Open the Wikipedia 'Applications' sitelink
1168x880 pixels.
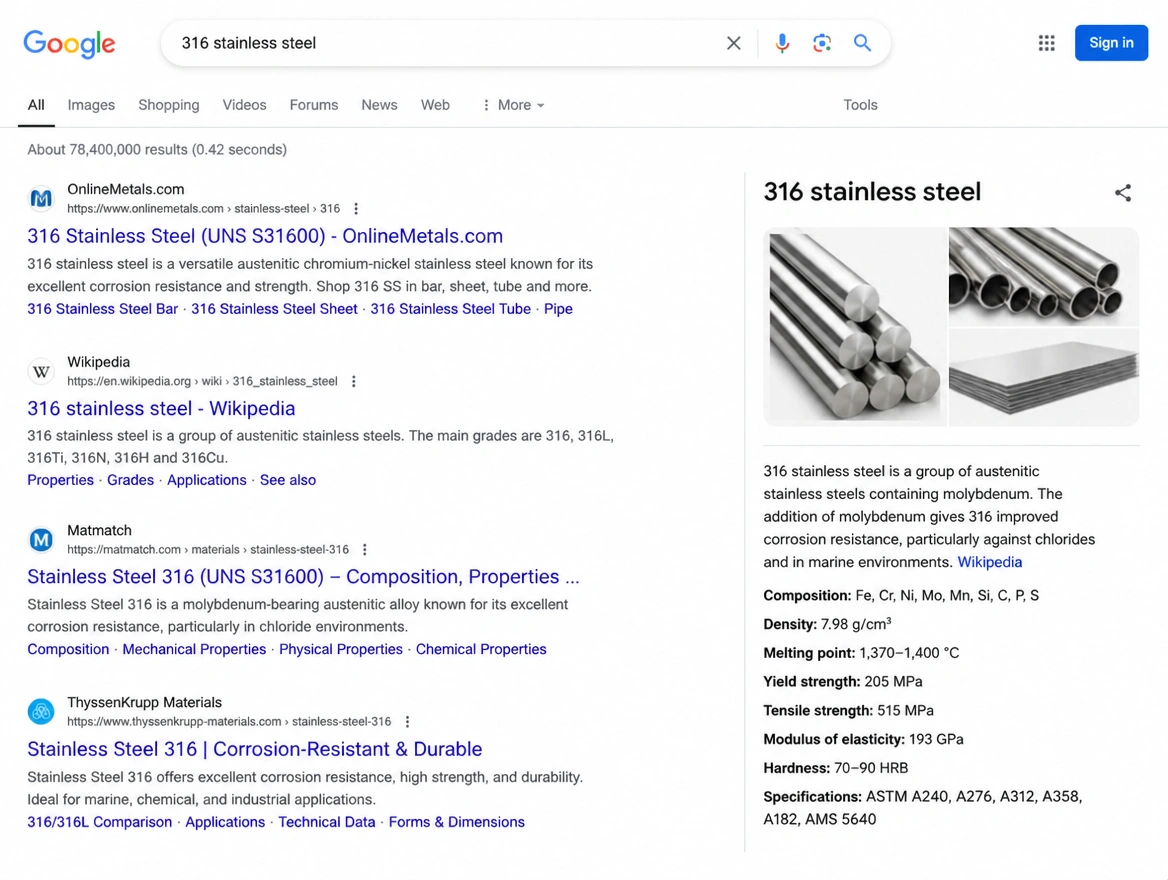[x=206, y=480]
